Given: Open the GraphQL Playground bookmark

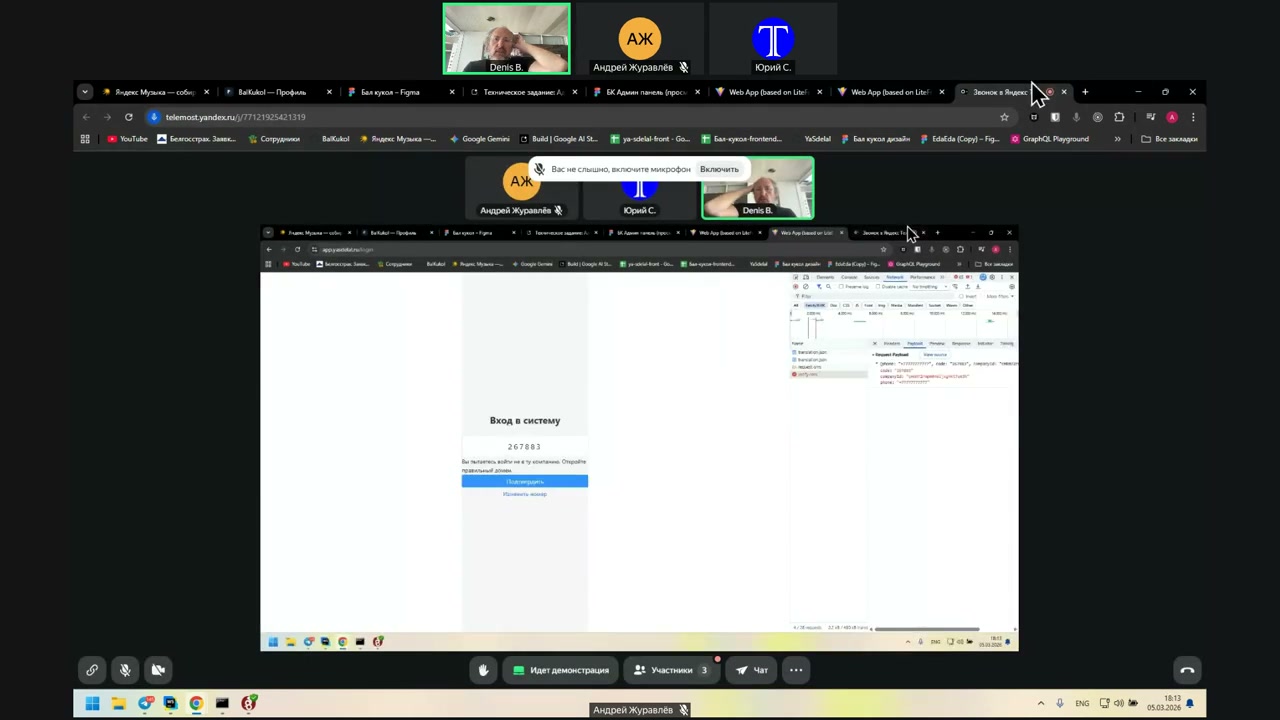Looking at the screenshot, I should 1049,139.
